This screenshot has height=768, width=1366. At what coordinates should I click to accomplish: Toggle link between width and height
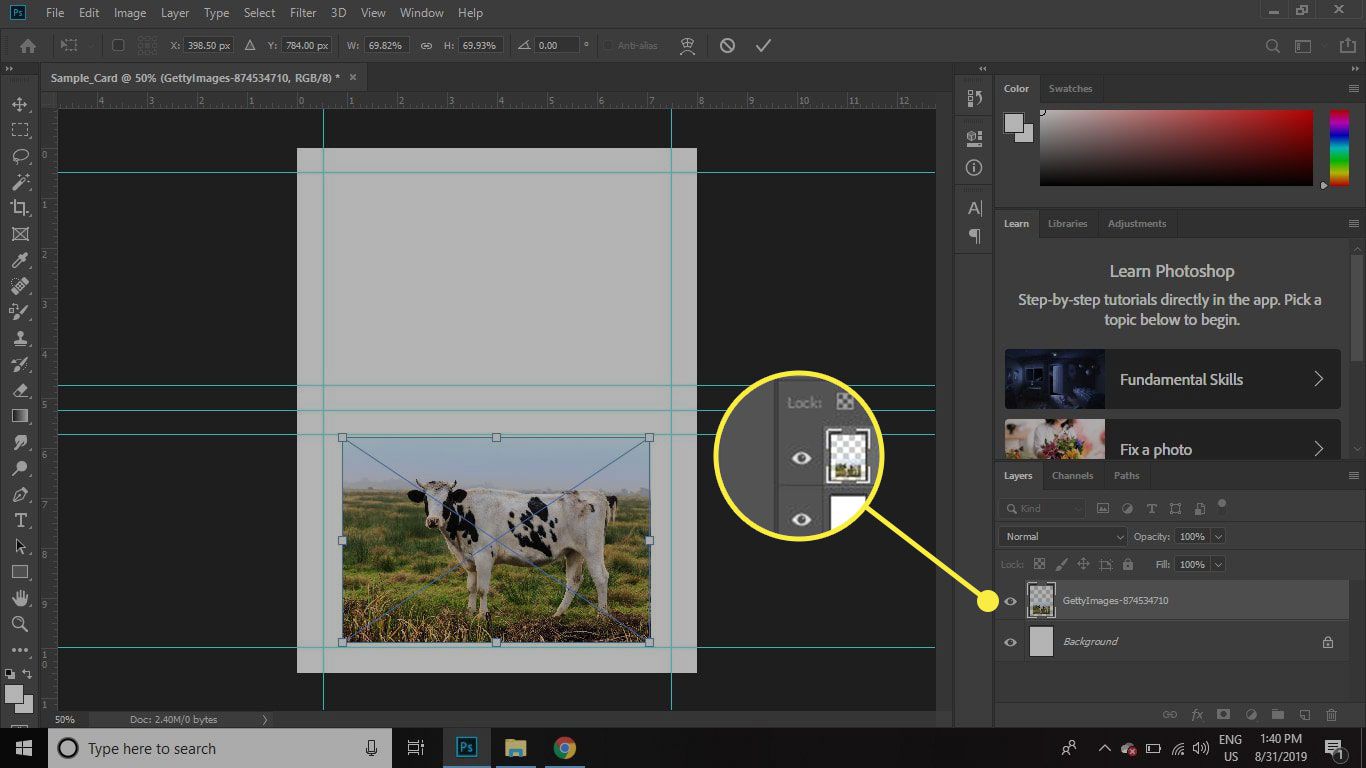coord(426,46)
